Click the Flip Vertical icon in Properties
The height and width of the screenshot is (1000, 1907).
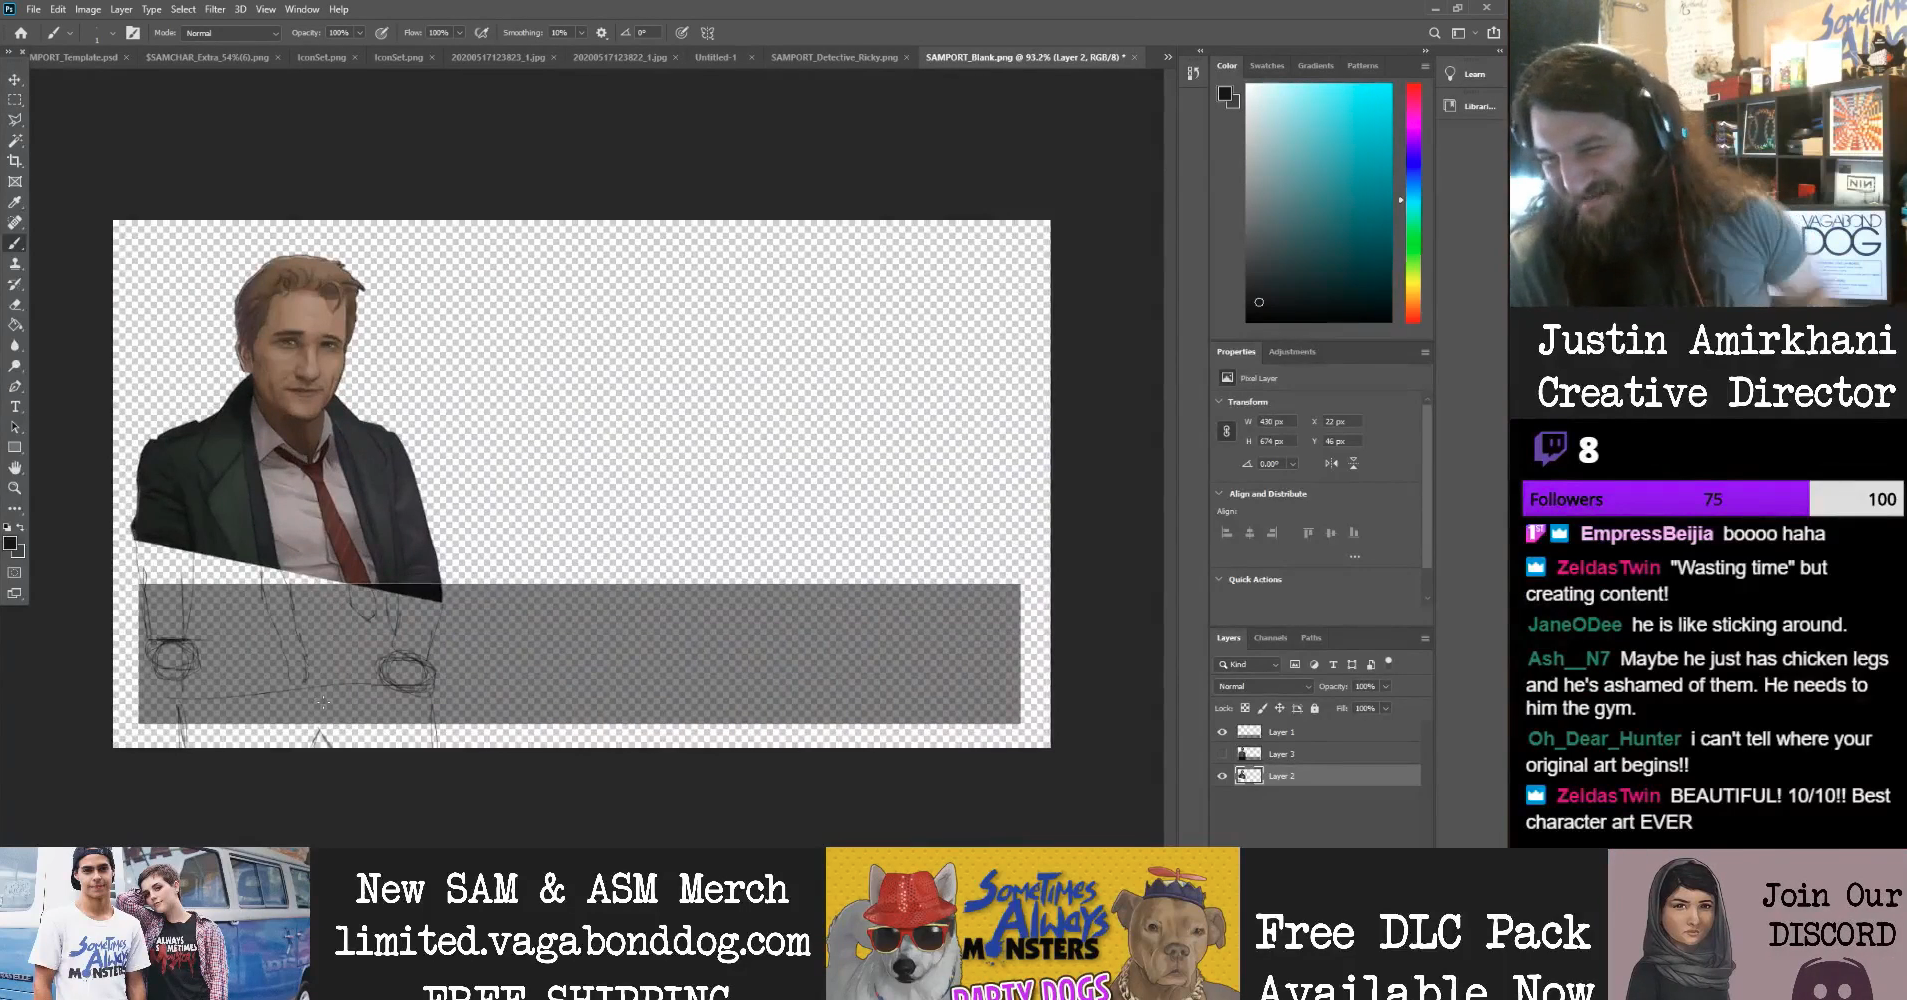point(1353,463)
